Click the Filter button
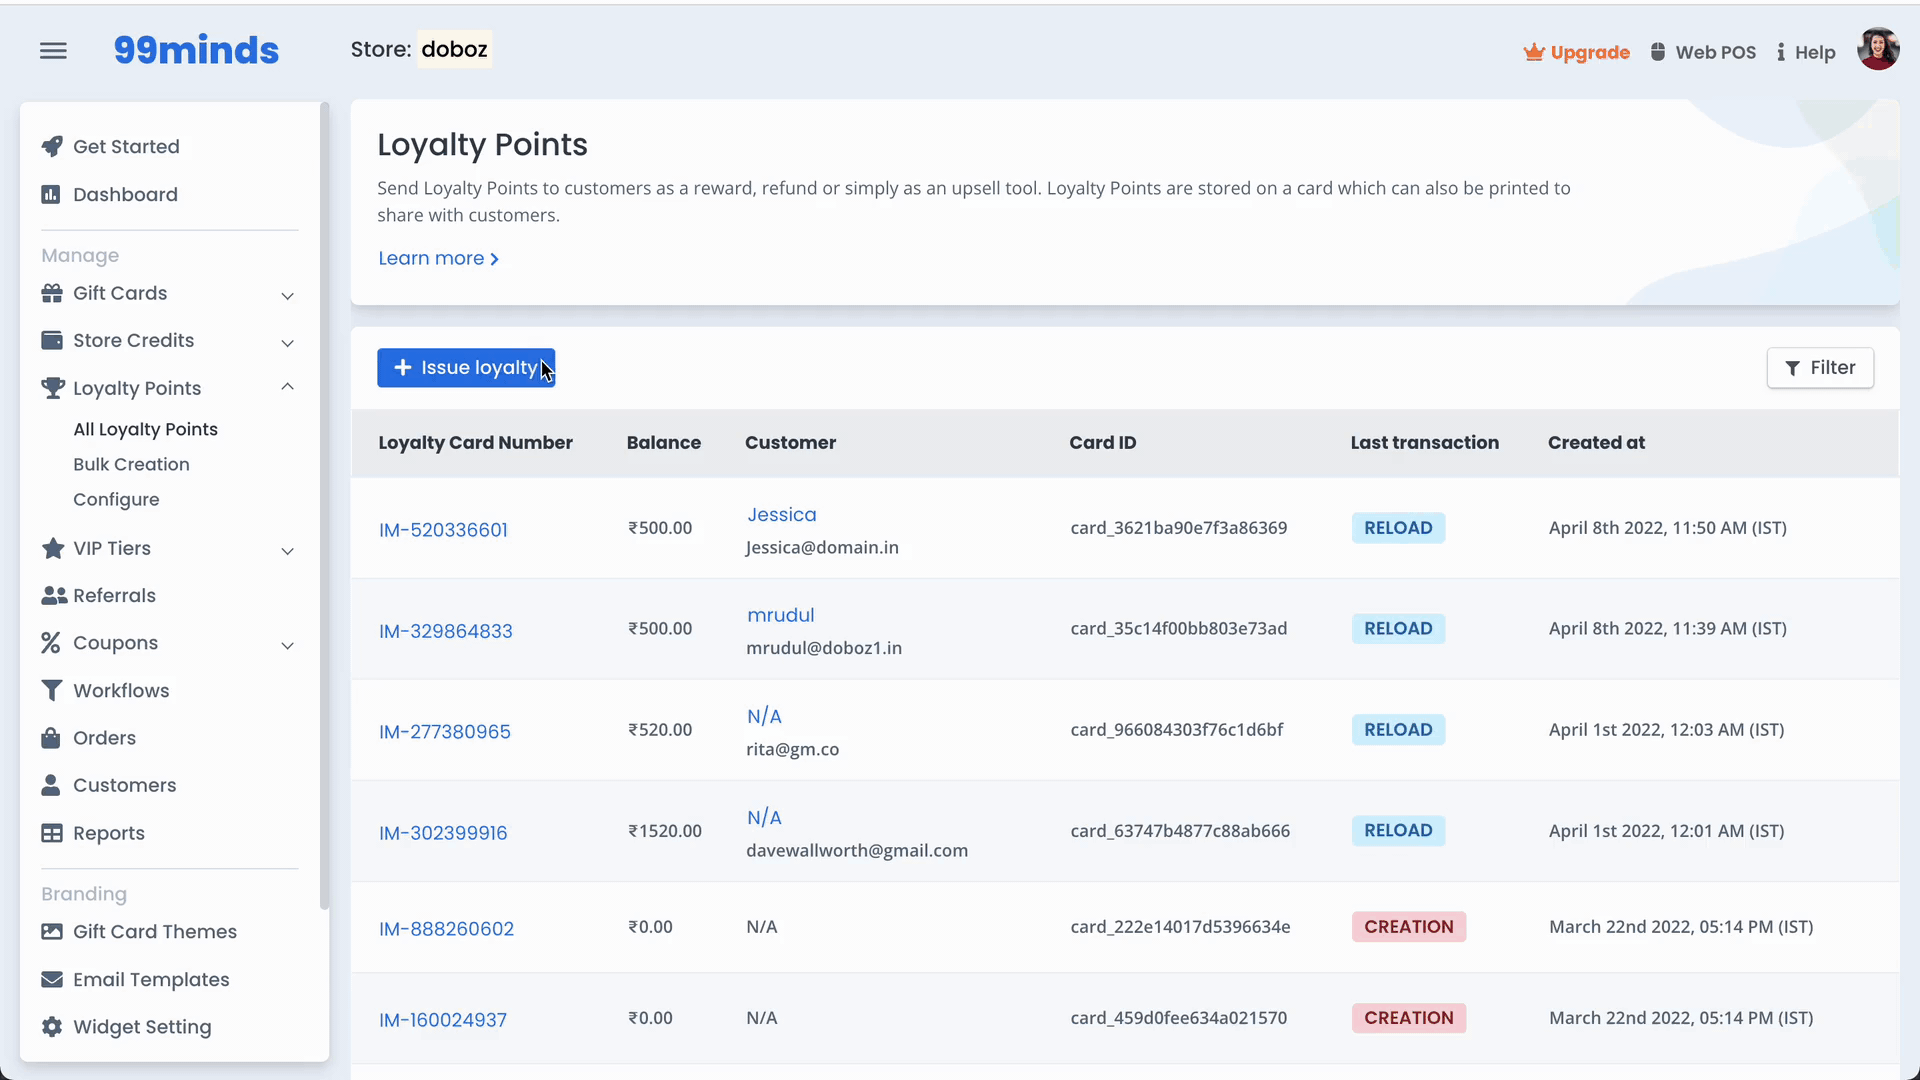Viewport: 1920px width, 1080px height. (x=1820, y=368)
